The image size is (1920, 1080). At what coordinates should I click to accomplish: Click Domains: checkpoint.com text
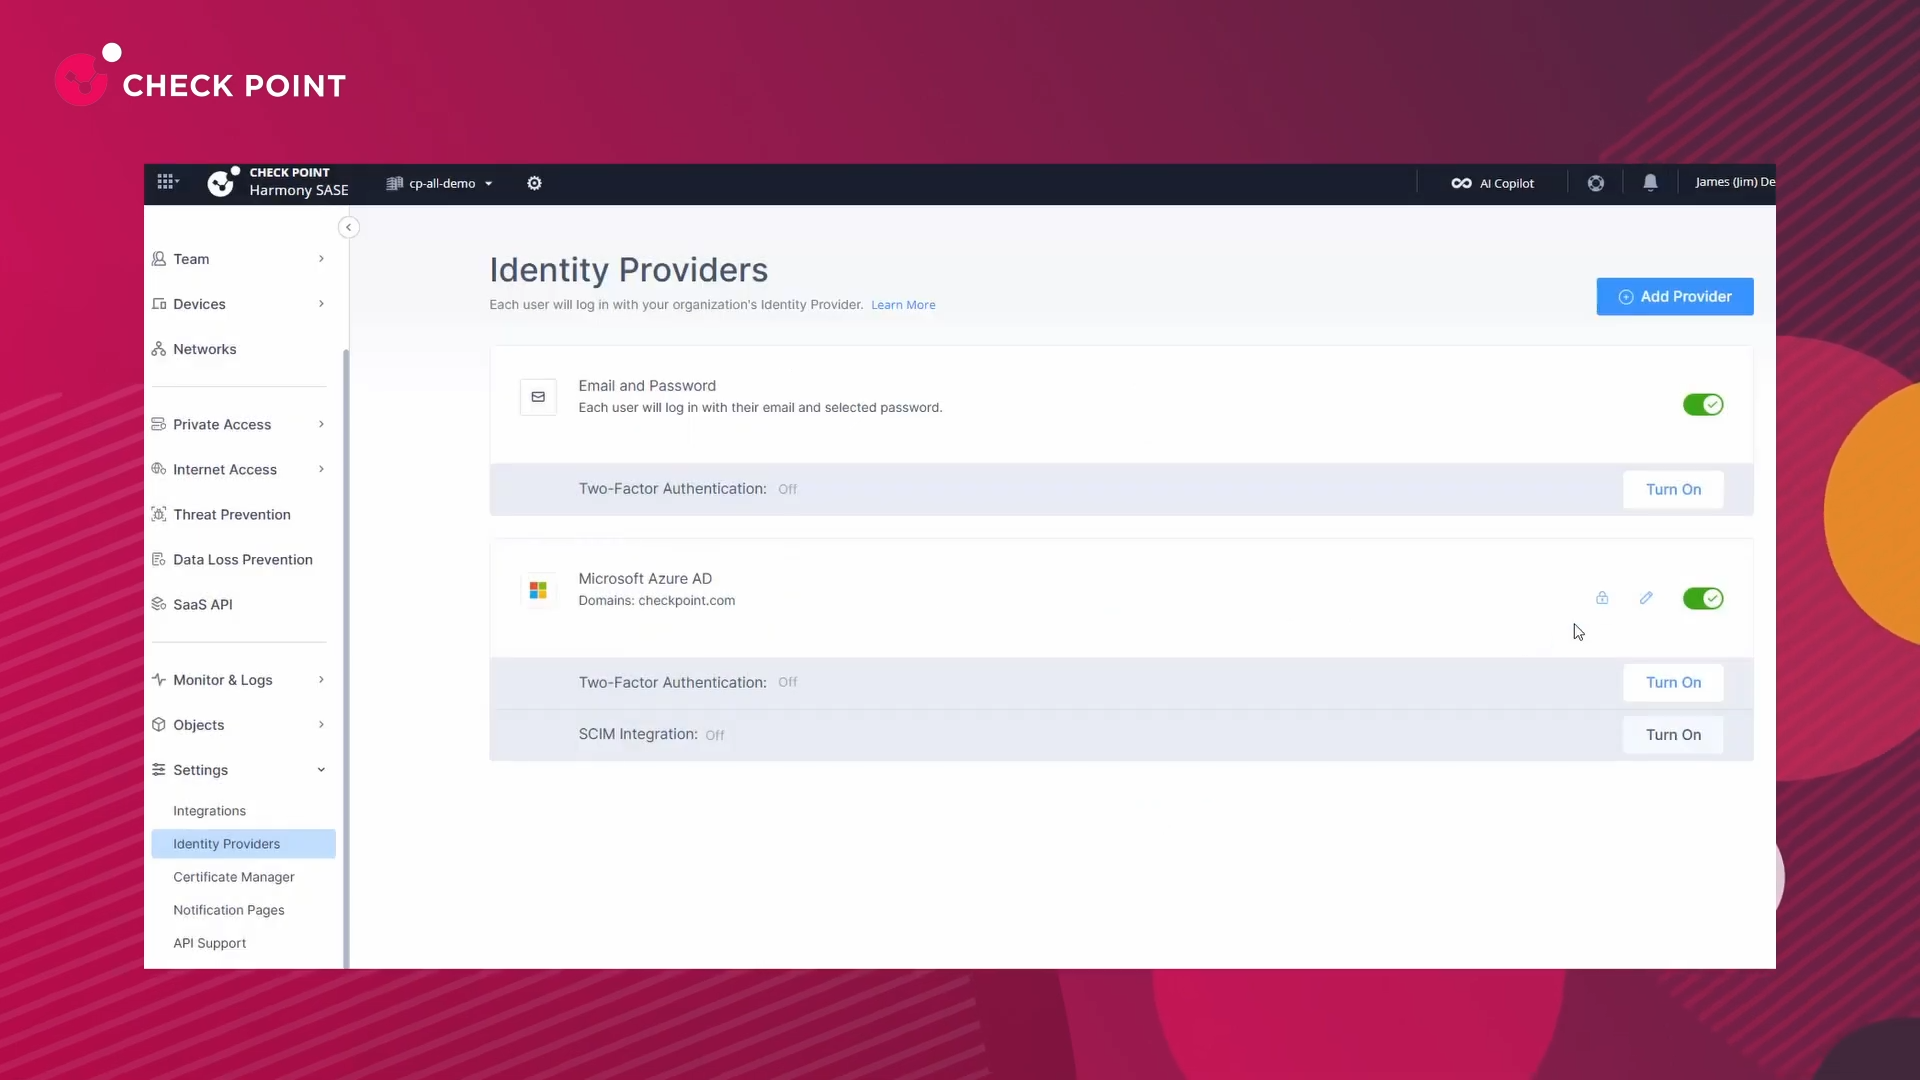point(656,601)
